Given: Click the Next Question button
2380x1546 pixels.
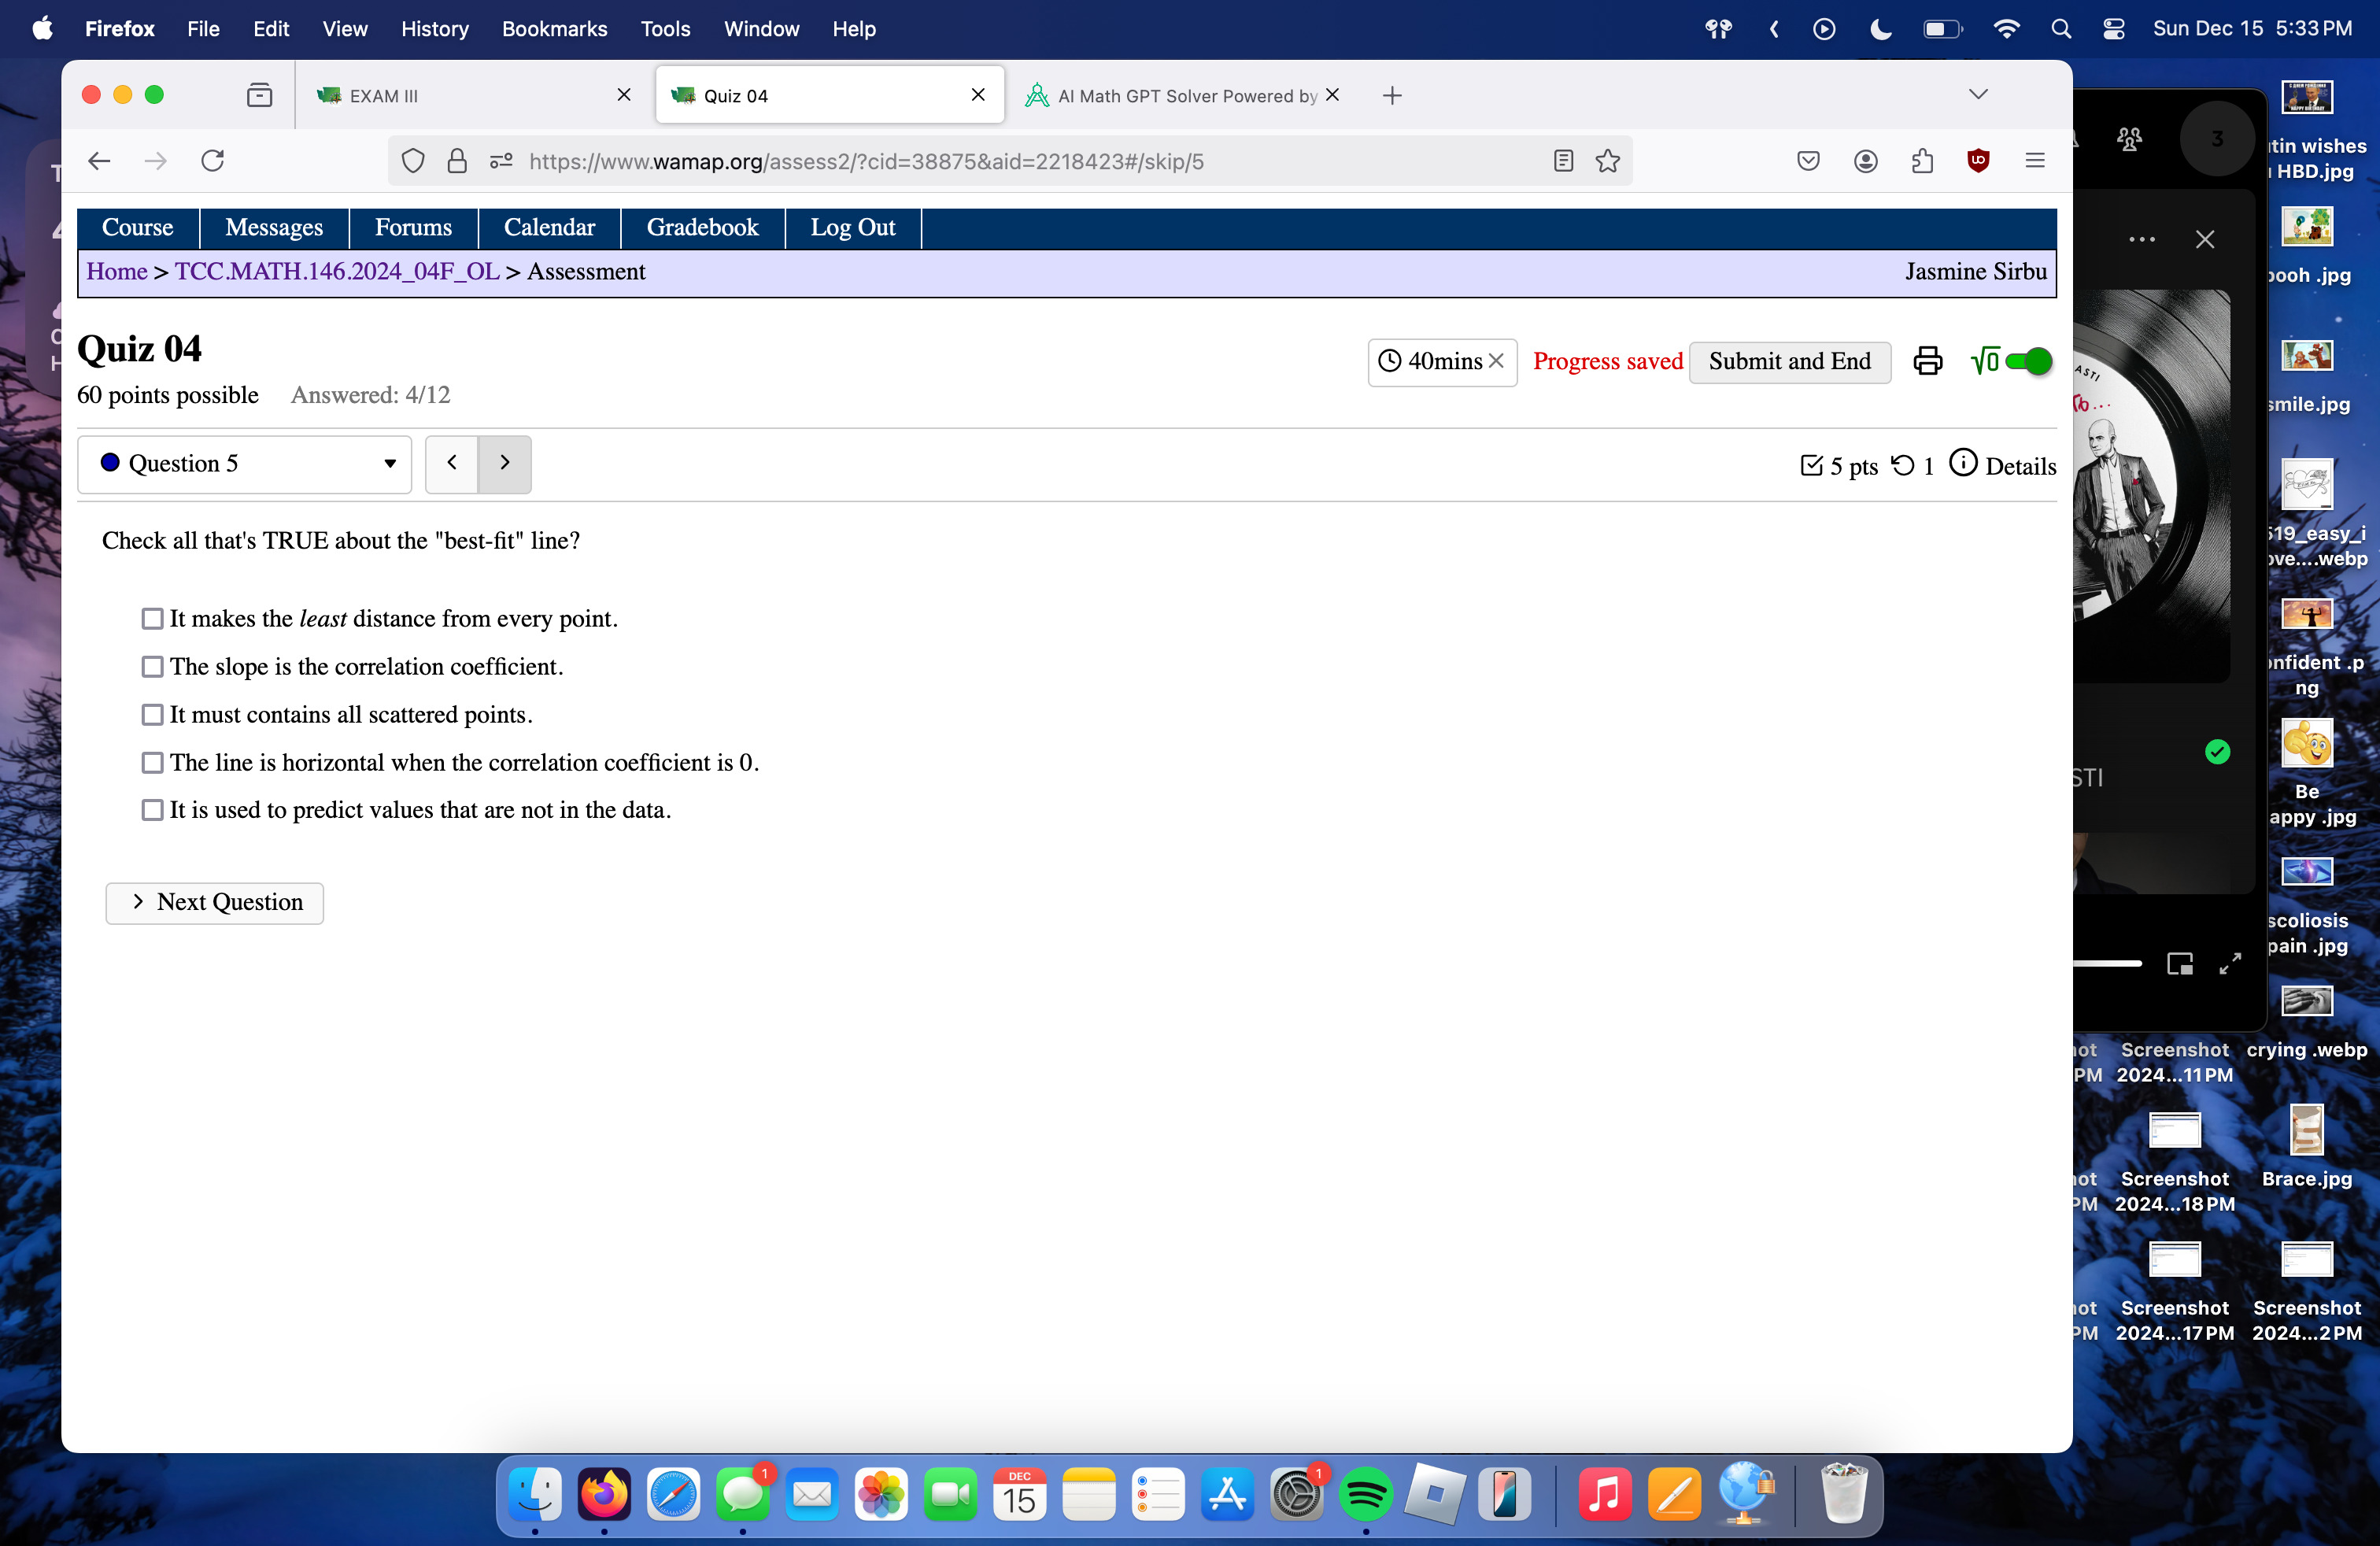Looking at the screenshot, I should [215, 903].
